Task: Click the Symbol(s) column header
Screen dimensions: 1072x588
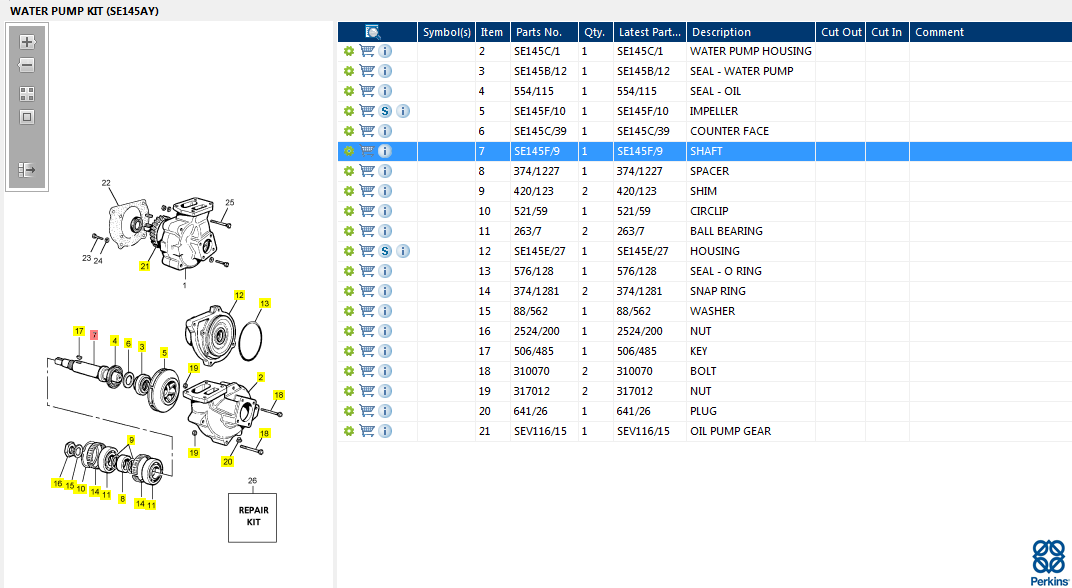Action: pos(446,32)
